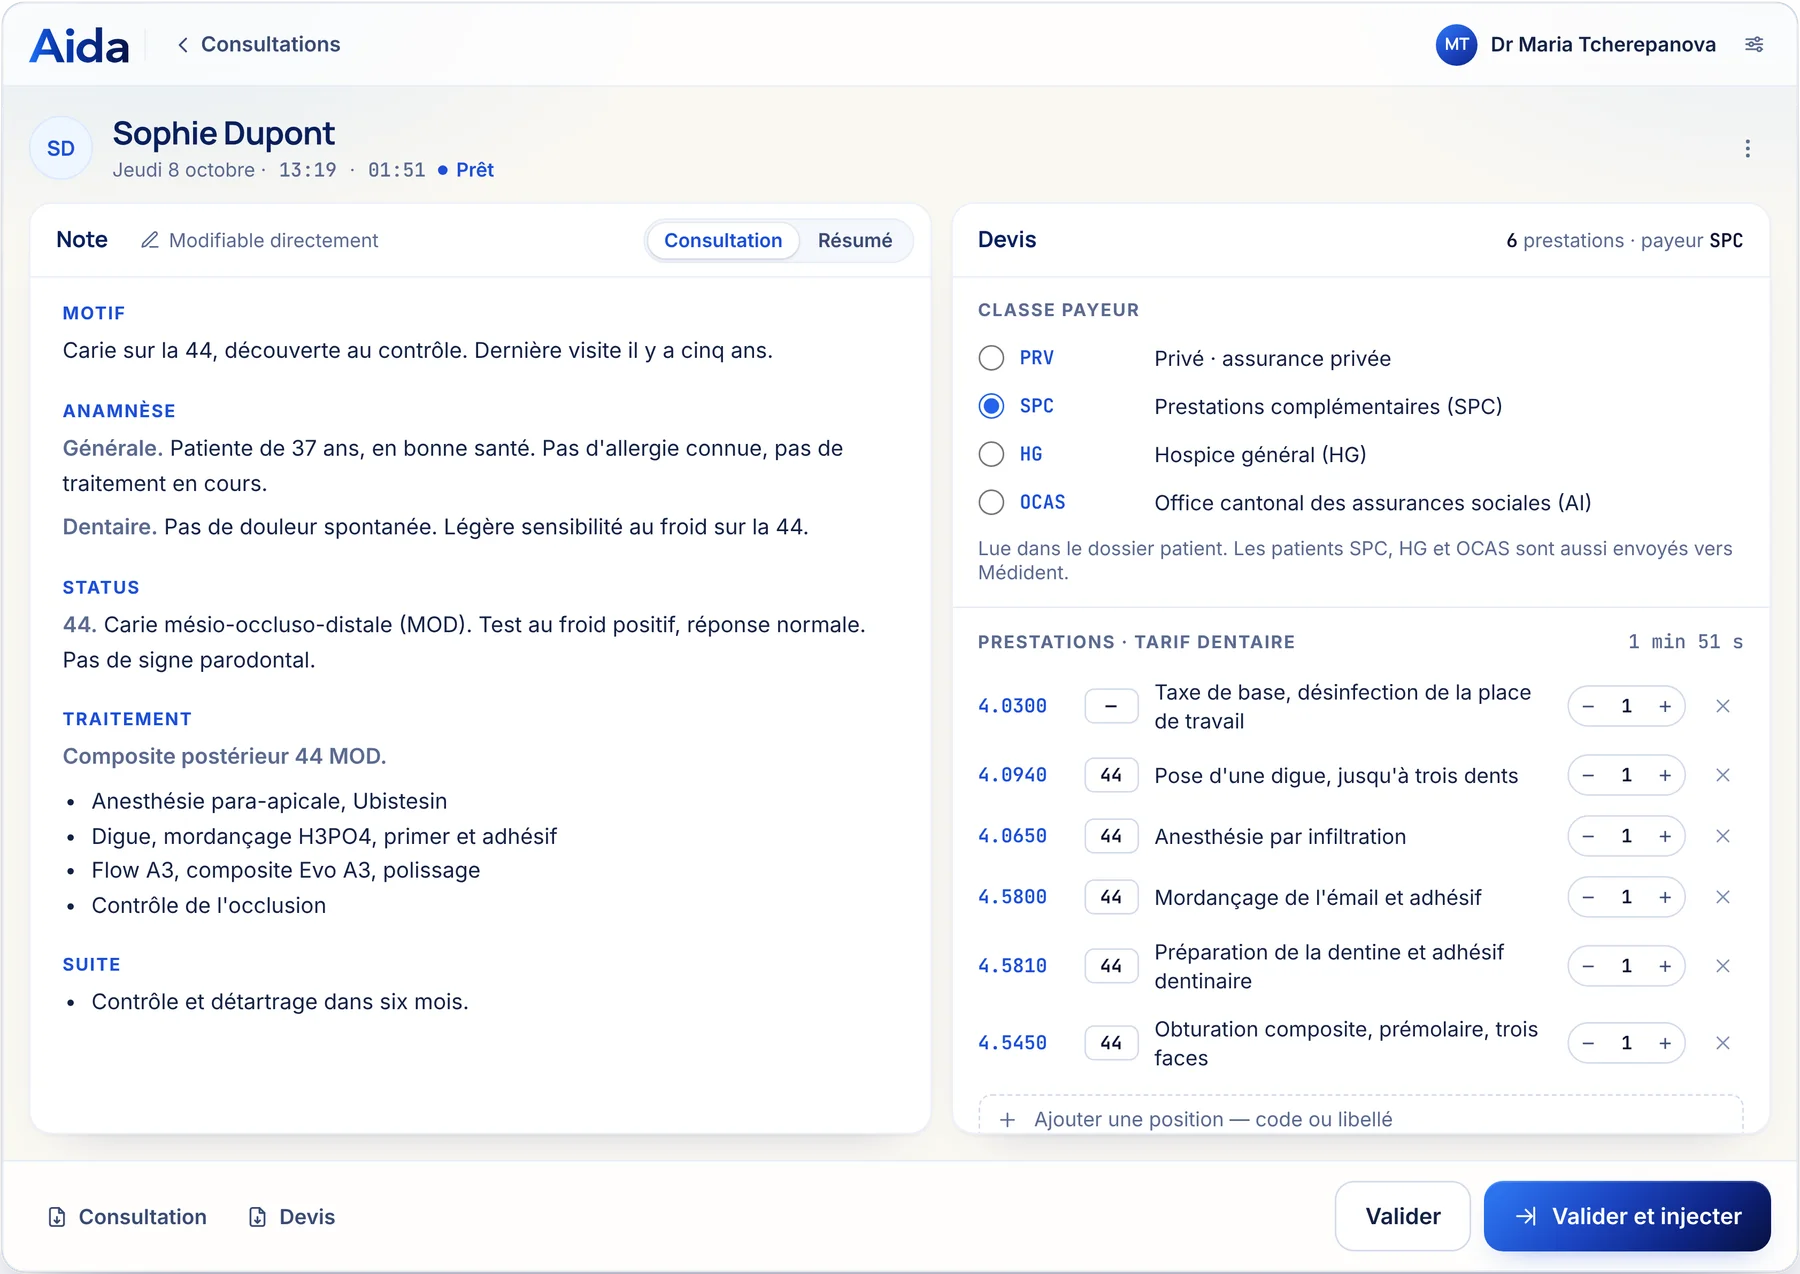This screenshot has width=1800, height=1274.
Task: Choose the HG Hospice général radio
Action: [991, 454]
